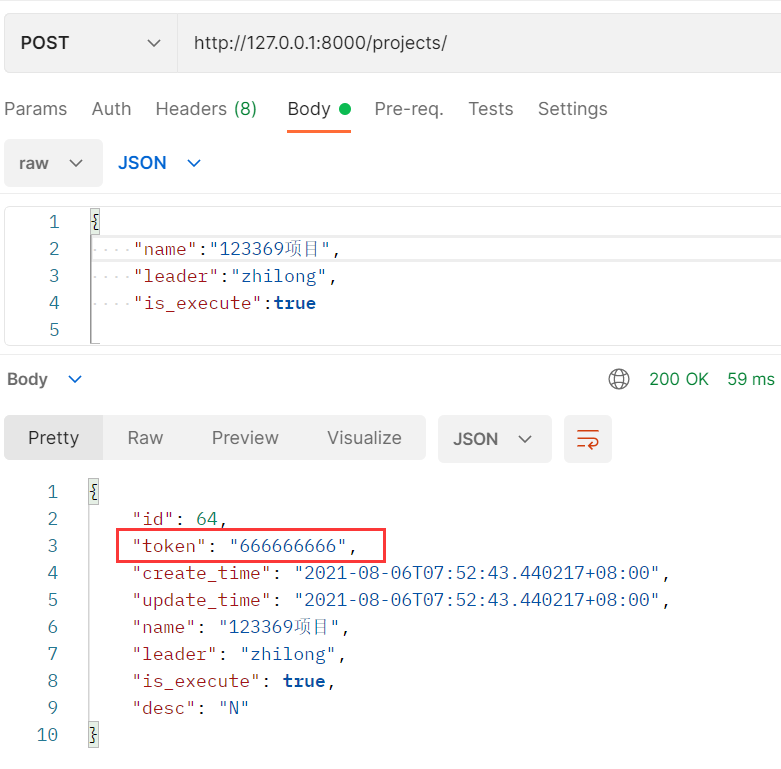Show the Preview response view
Screen dimensions: 781x769
(x=245, y=438)
